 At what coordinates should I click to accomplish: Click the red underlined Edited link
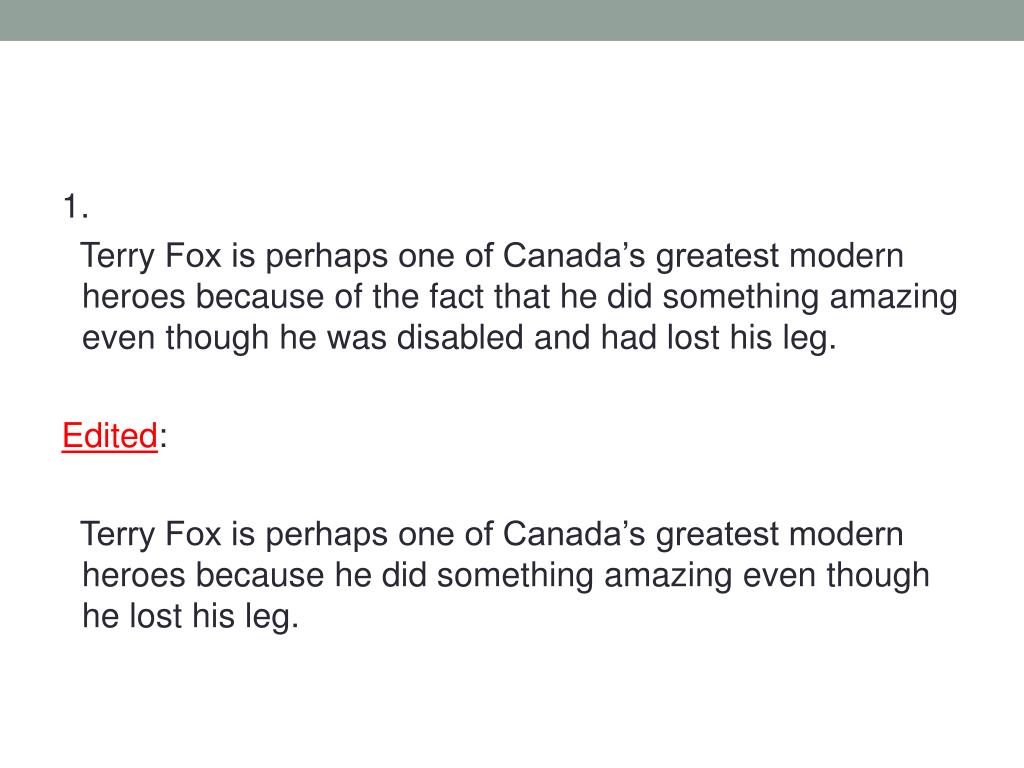110,435
